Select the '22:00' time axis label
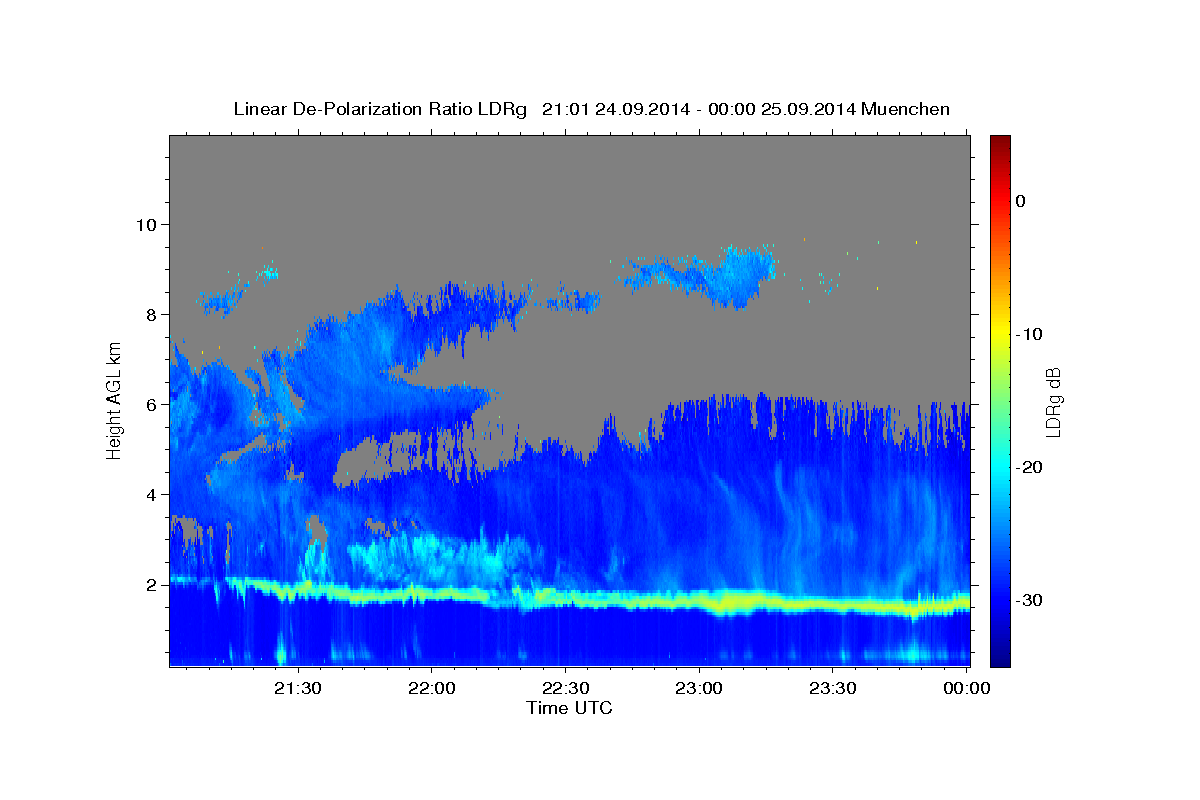Image resolution: width=1200 pixels, height=800 pixels. 432,688
